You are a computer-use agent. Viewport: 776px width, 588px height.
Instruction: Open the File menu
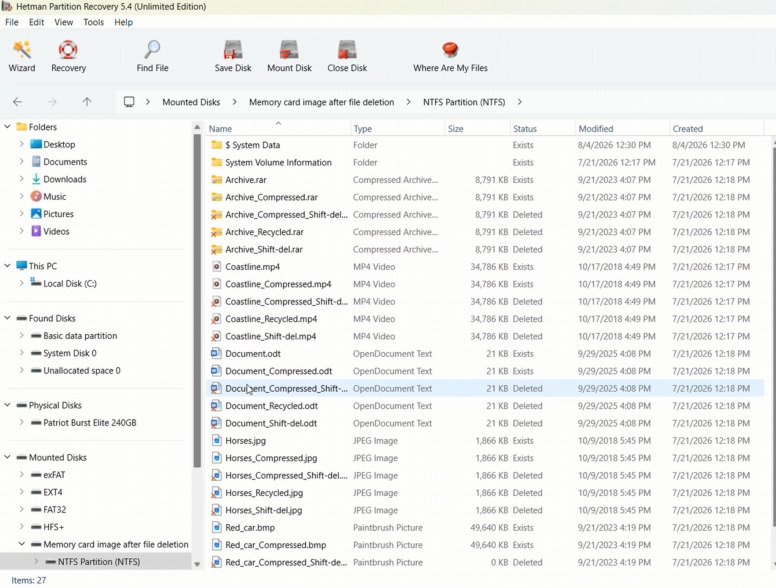tap(12, 22)
